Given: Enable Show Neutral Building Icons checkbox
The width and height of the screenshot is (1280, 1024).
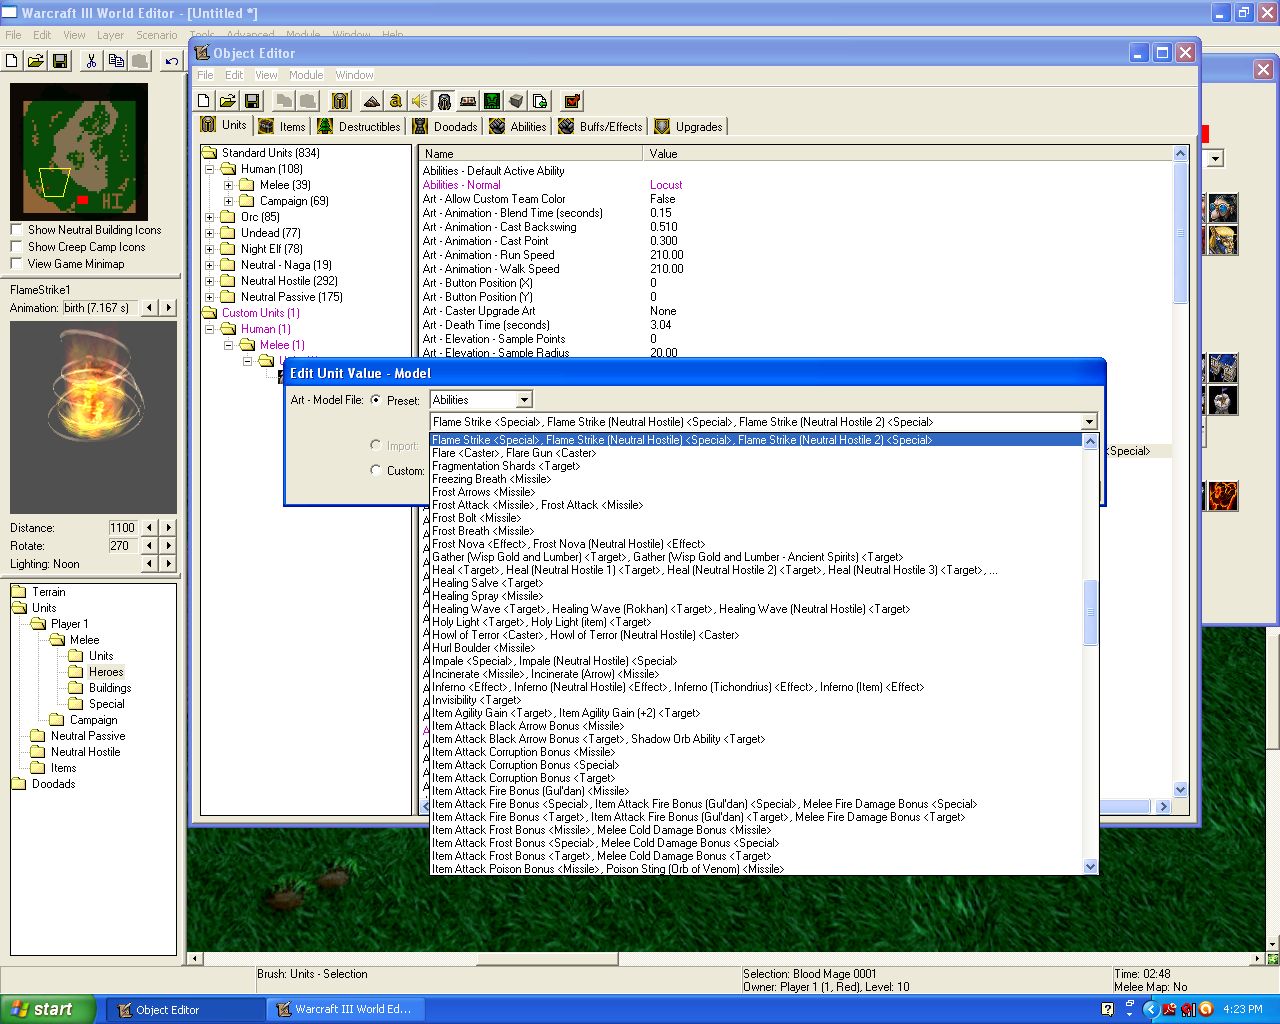Looking at the screenshot, I should pos(16,230).
